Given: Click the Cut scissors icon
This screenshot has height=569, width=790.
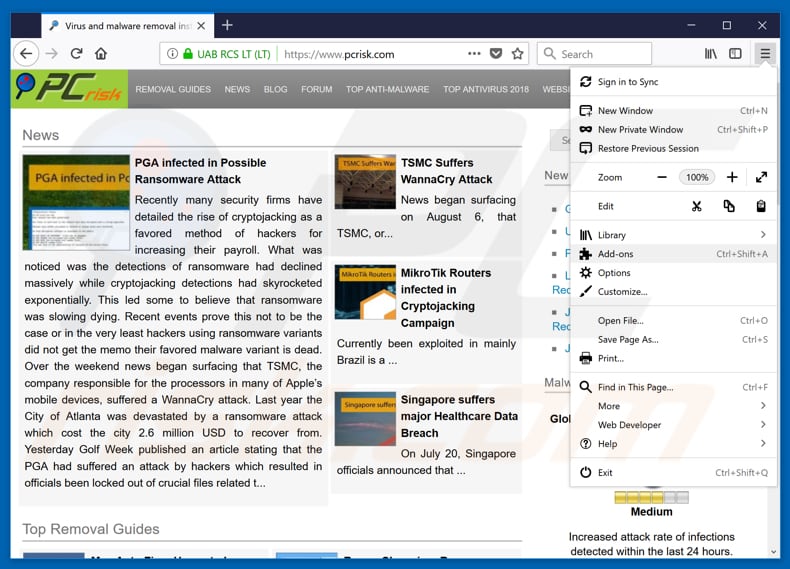Looking at the screenshot, I should click(x=697, y=206).
